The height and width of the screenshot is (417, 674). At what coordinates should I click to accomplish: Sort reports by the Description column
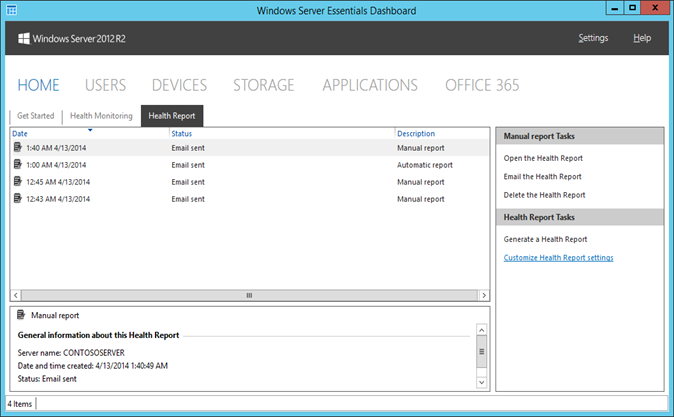[x=416, y=134]
